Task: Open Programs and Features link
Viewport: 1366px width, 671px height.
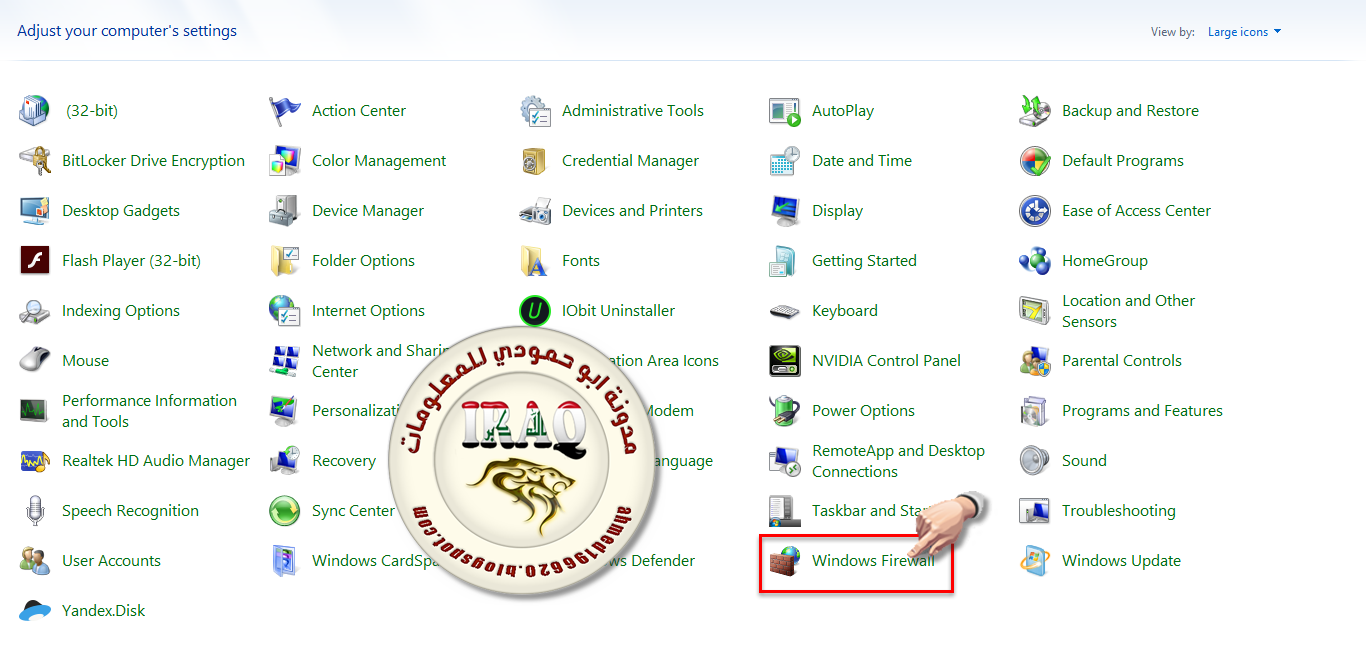Action: (x=1142, y=411)
